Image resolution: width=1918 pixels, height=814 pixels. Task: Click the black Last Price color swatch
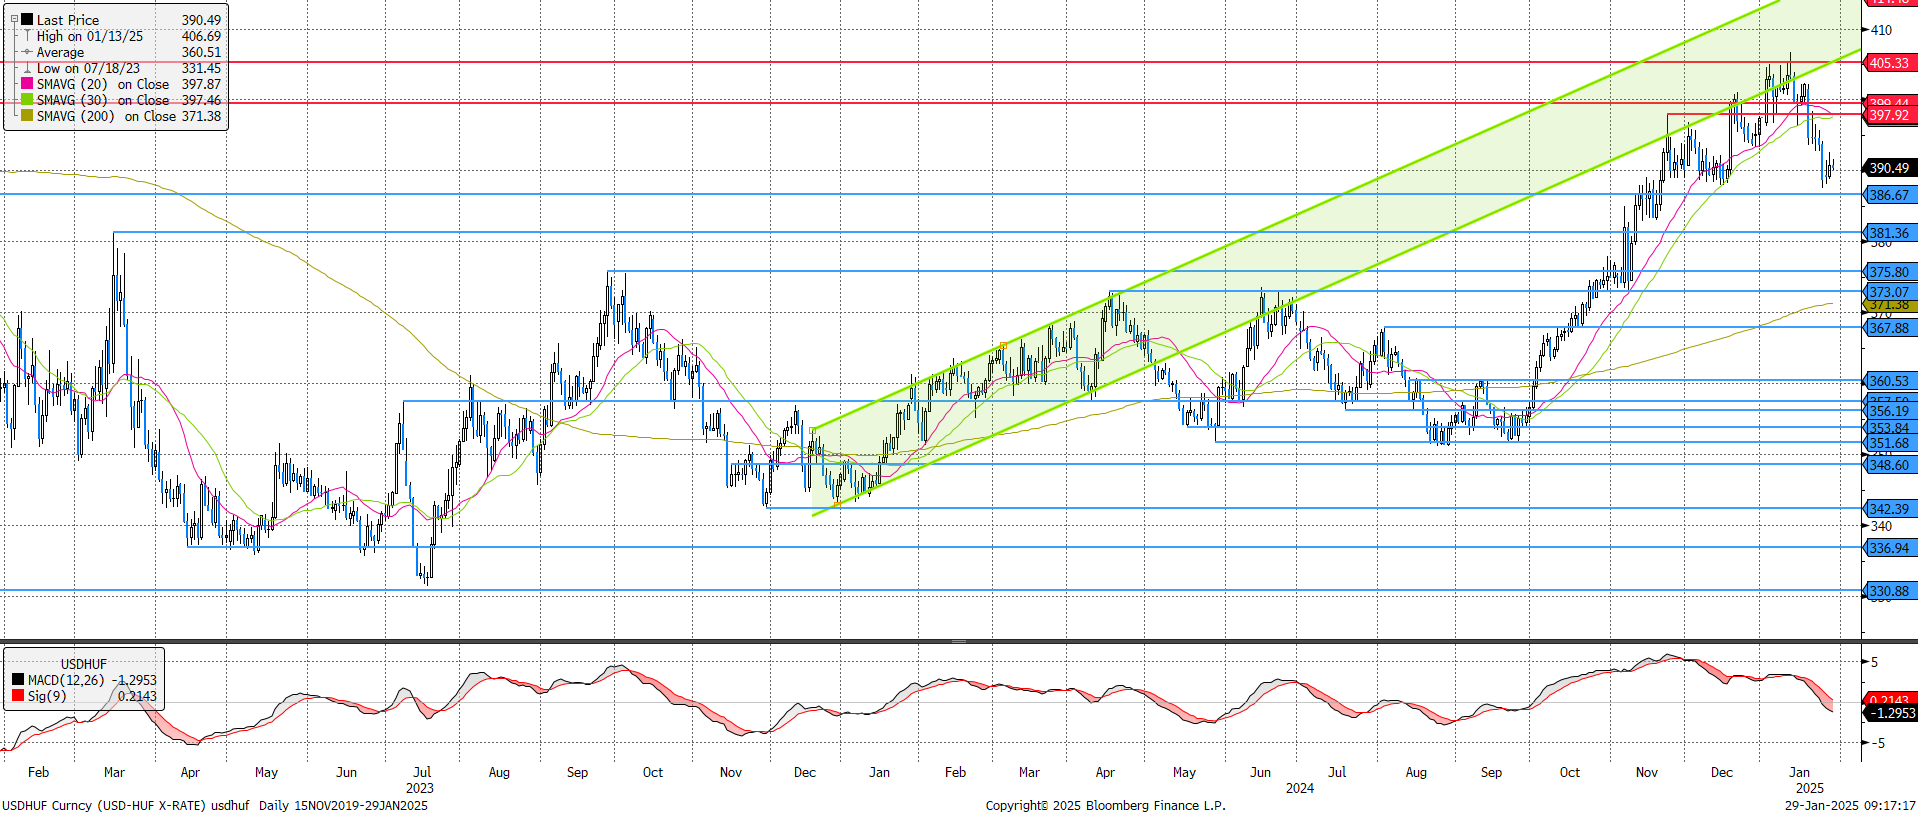pyautogui.click(x=27, y=19)
